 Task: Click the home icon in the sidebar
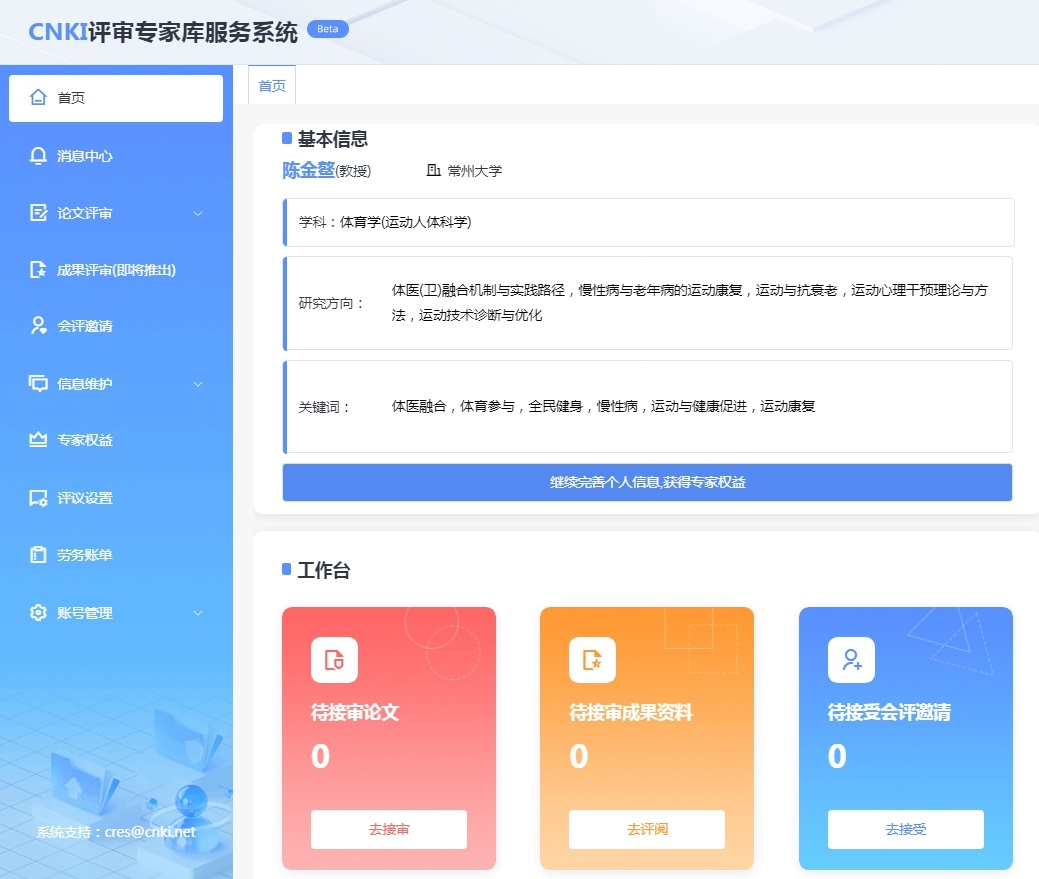coord(39,98)
